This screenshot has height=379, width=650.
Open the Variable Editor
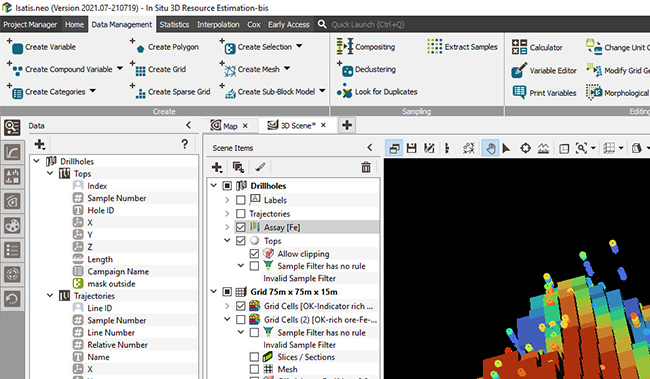coord(544,70)
